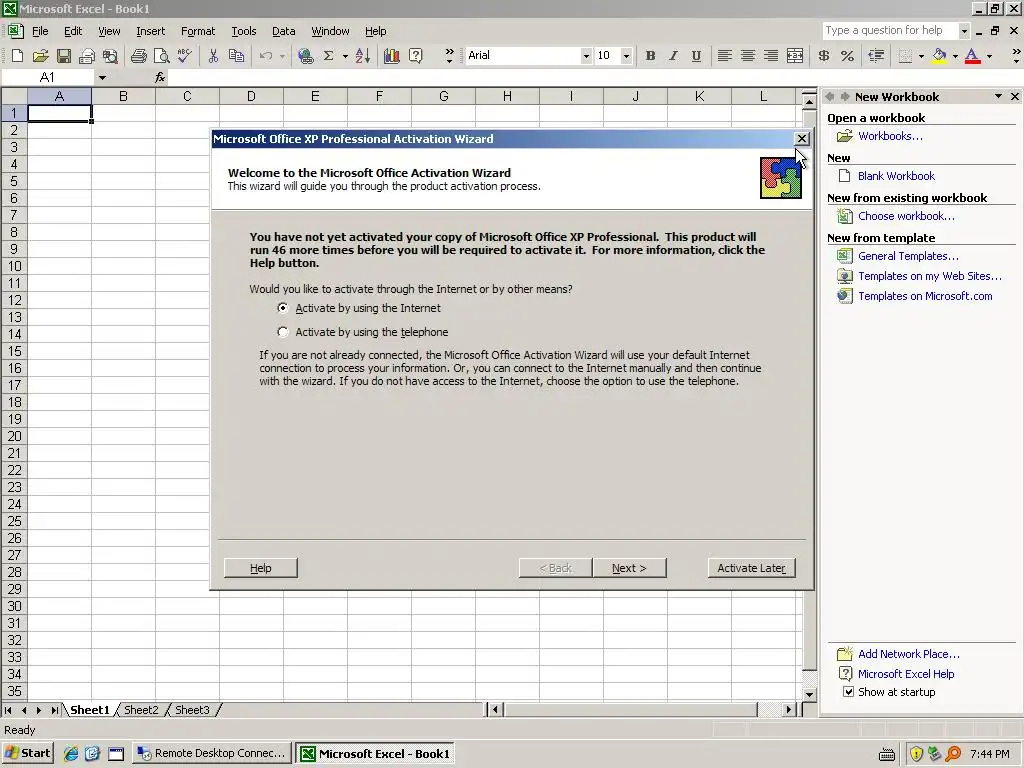
Task: Switch to Remote Desktop Connection taskbar item
Action: tap(212, 753)
